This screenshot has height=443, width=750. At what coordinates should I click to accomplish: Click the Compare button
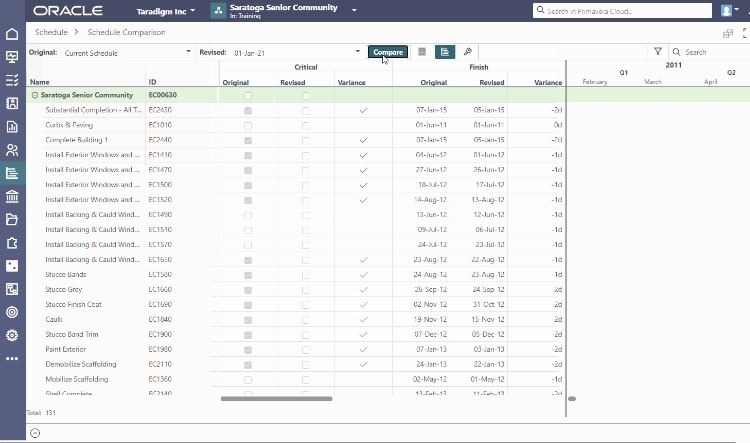388,52
